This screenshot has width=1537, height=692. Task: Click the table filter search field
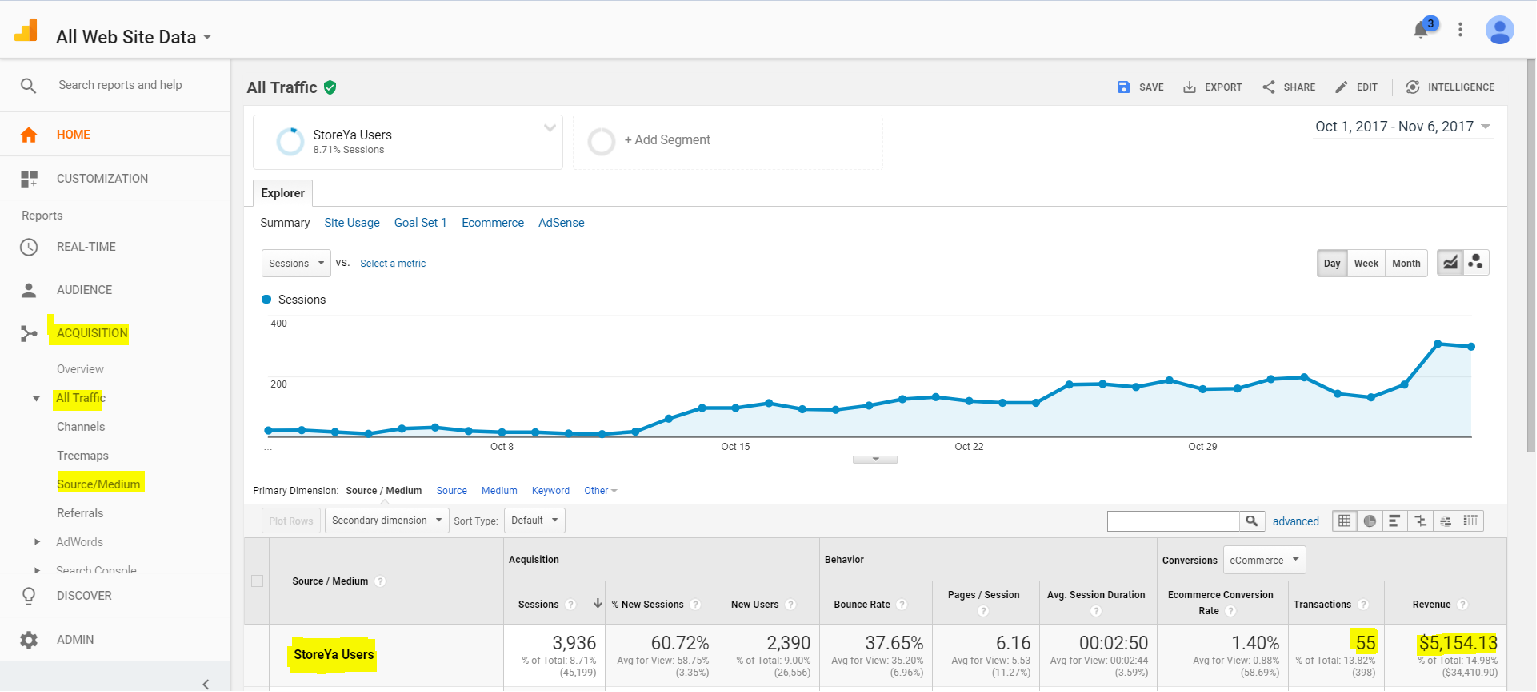tap(1173, 521)
